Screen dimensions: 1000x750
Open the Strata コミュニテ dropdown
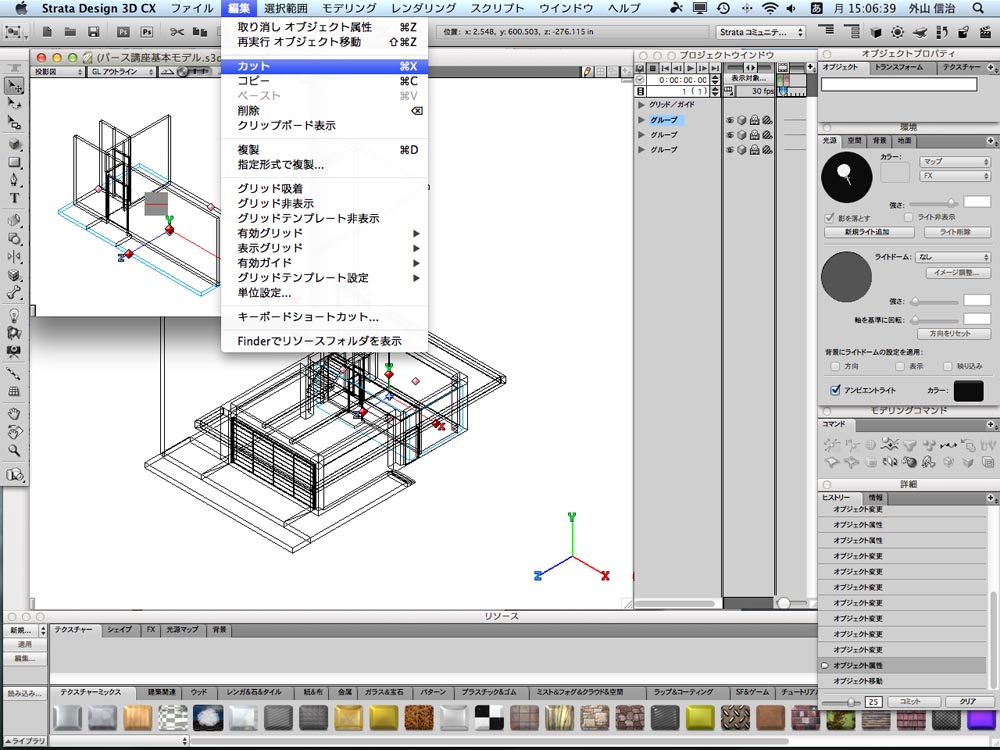[x=761, y=32]
